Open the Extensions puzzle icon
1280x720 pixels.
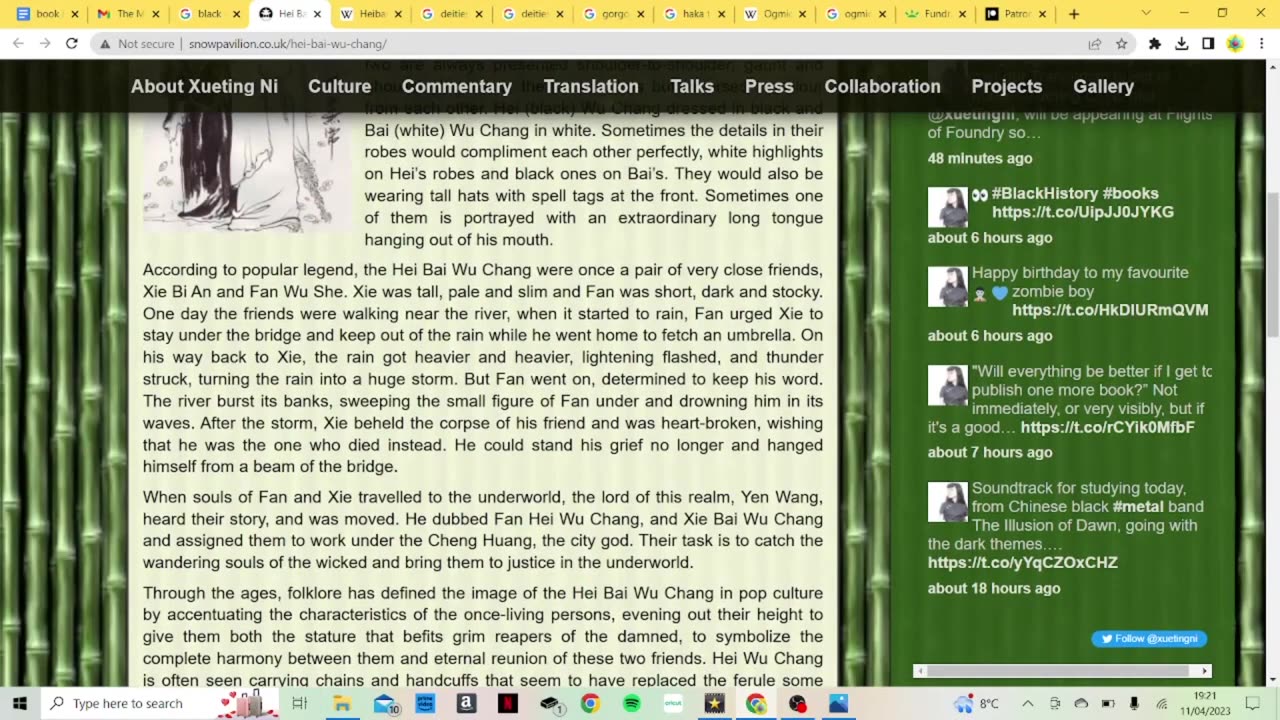coord(1155,44)
